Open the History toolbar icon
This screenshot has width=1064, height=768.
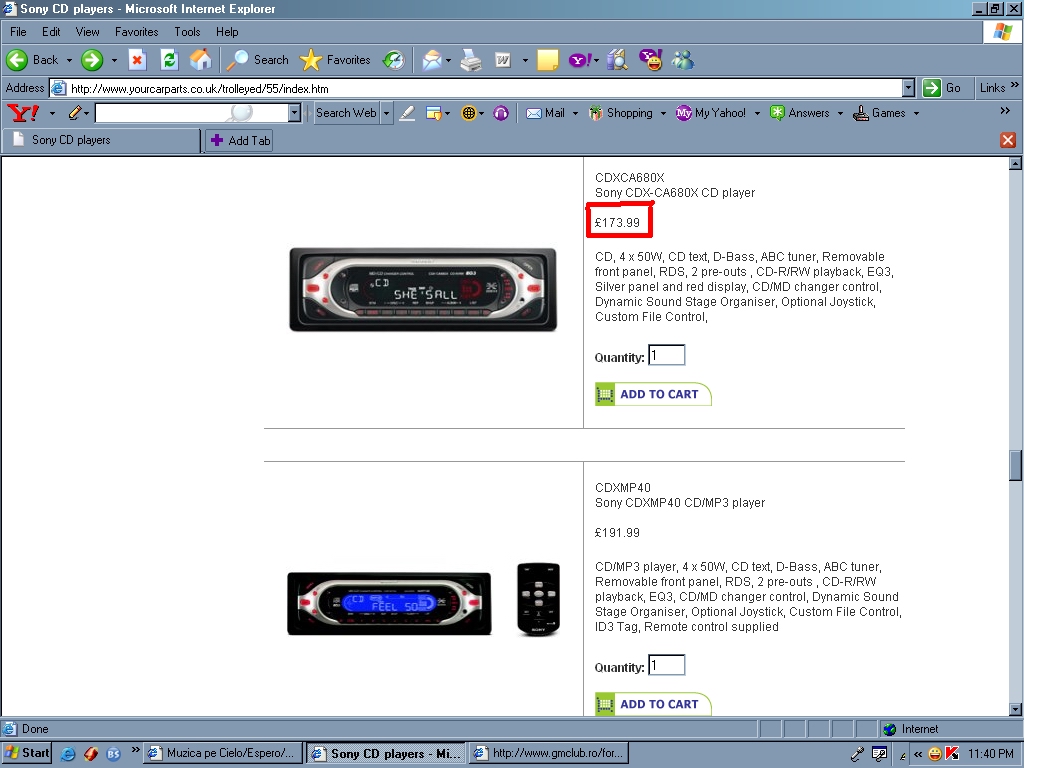[x=394, y=60]
